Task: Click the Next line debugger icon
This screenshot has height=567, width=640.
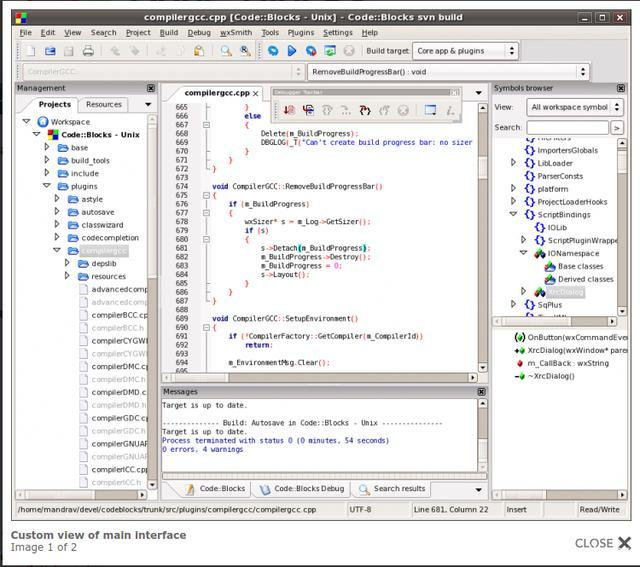Action: point(327,110)
